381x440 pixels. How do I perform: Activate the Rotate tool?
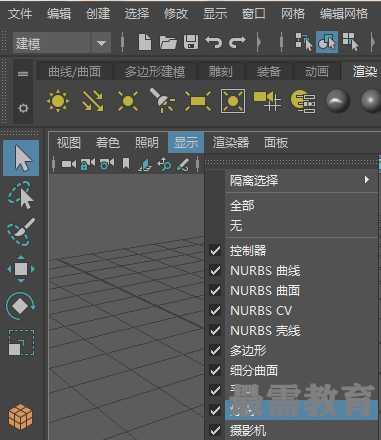pos(21,306)
